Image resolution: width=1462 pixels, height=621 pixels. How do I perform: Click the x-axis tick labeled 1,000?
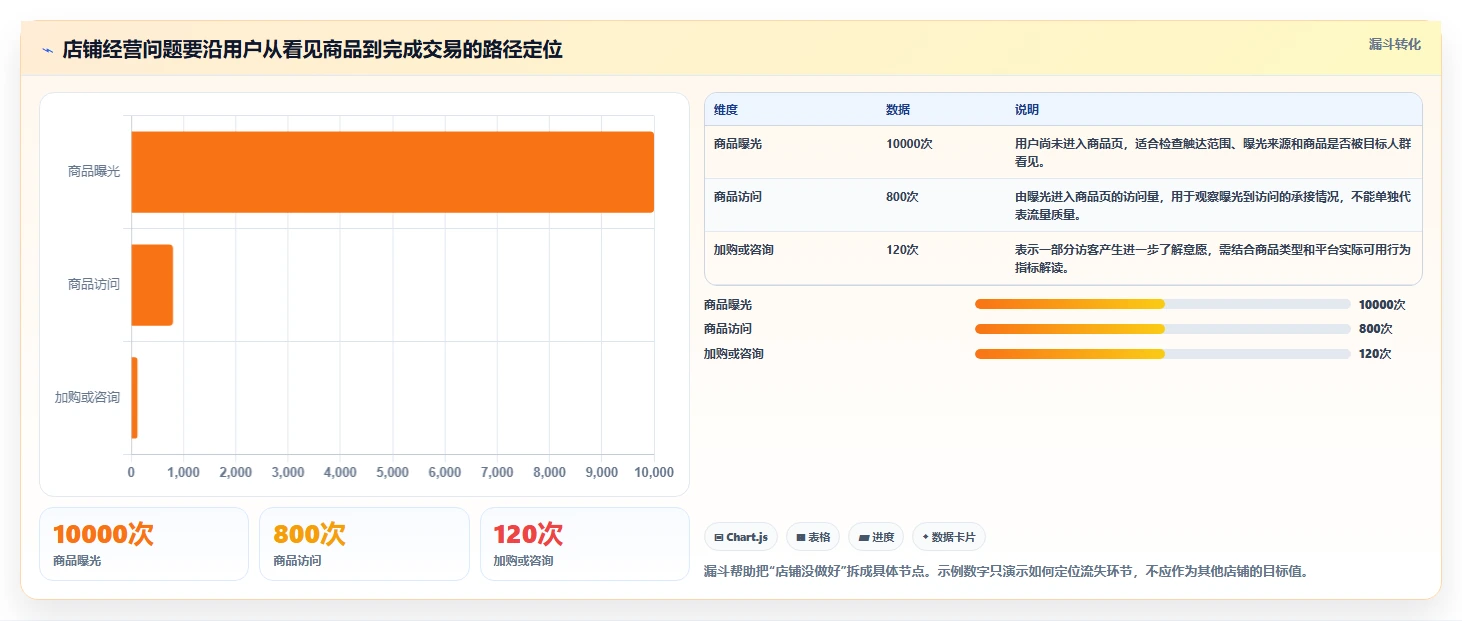183,473
